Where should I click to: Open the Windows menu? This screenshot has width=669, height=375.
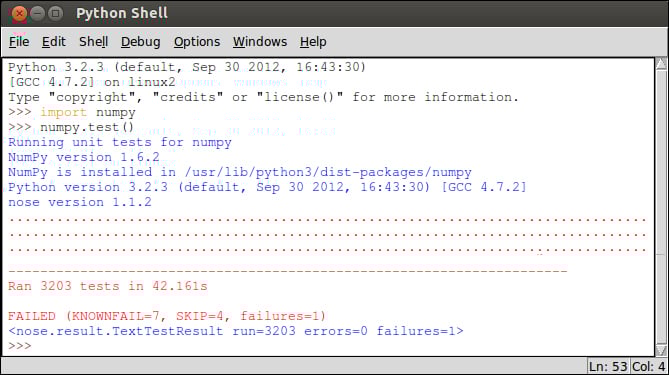pos(260,42)
